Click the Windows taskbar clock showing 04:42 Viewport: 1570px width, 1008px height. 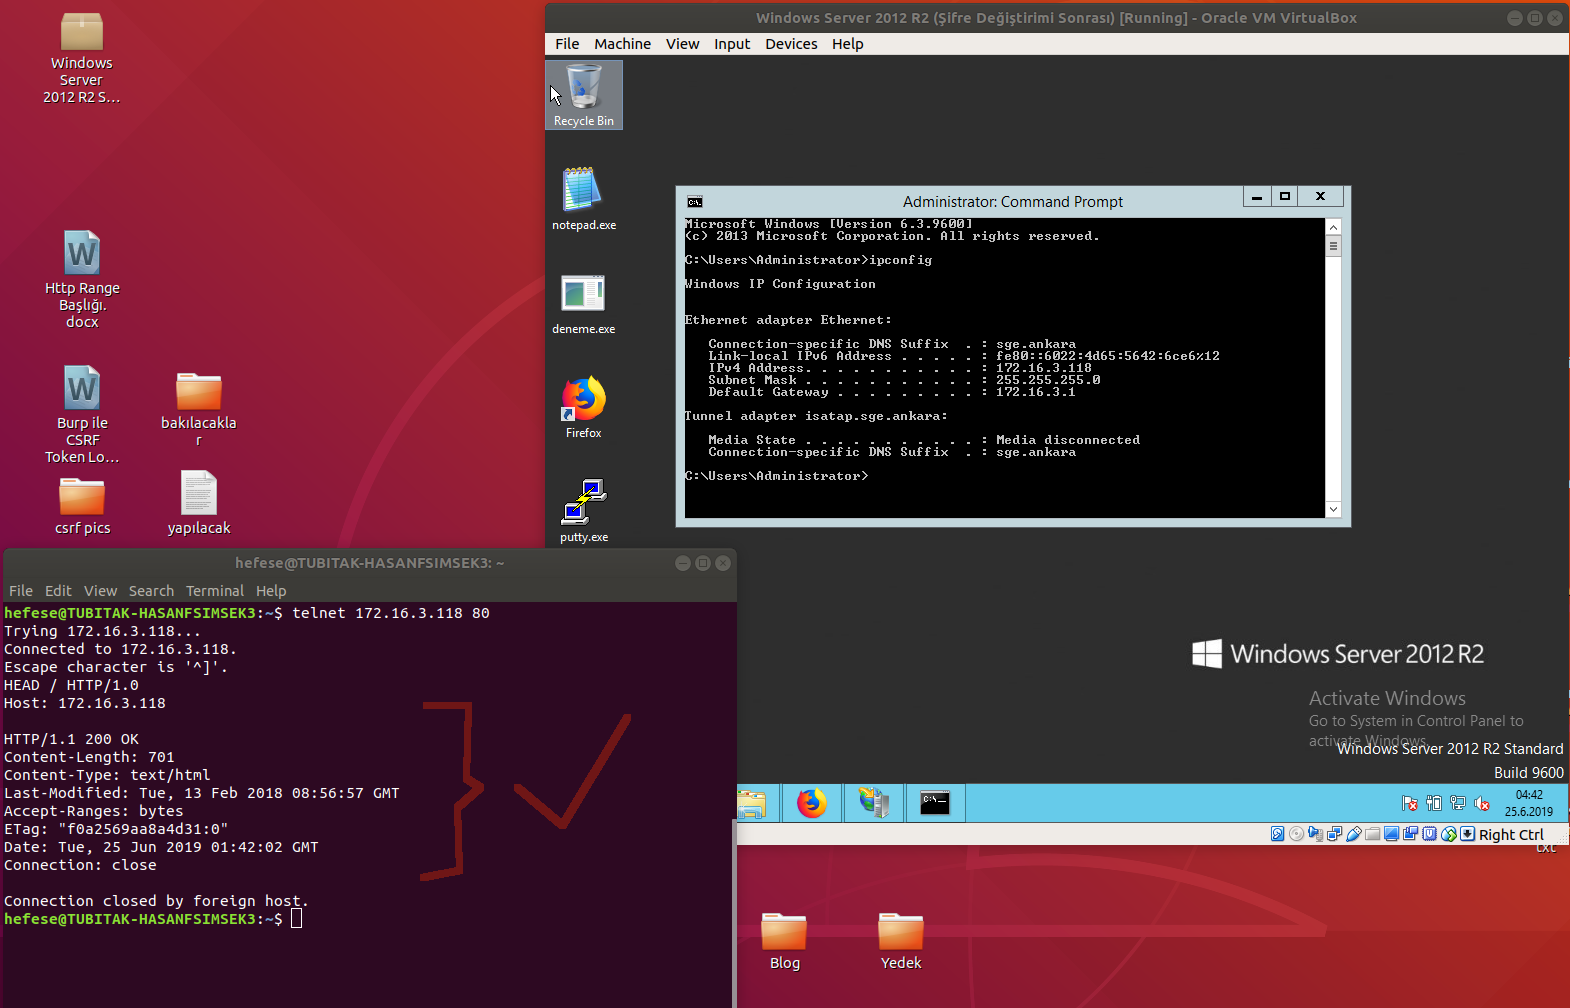[1528, 803]
